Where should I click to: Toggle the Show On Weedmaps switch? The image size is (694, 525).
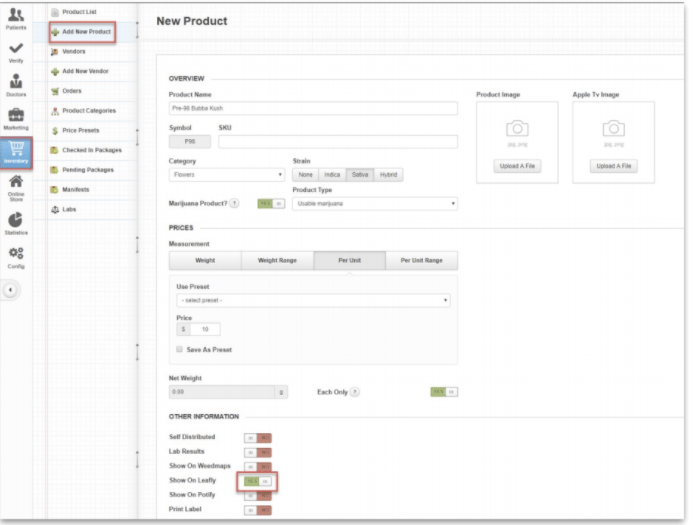258,467
